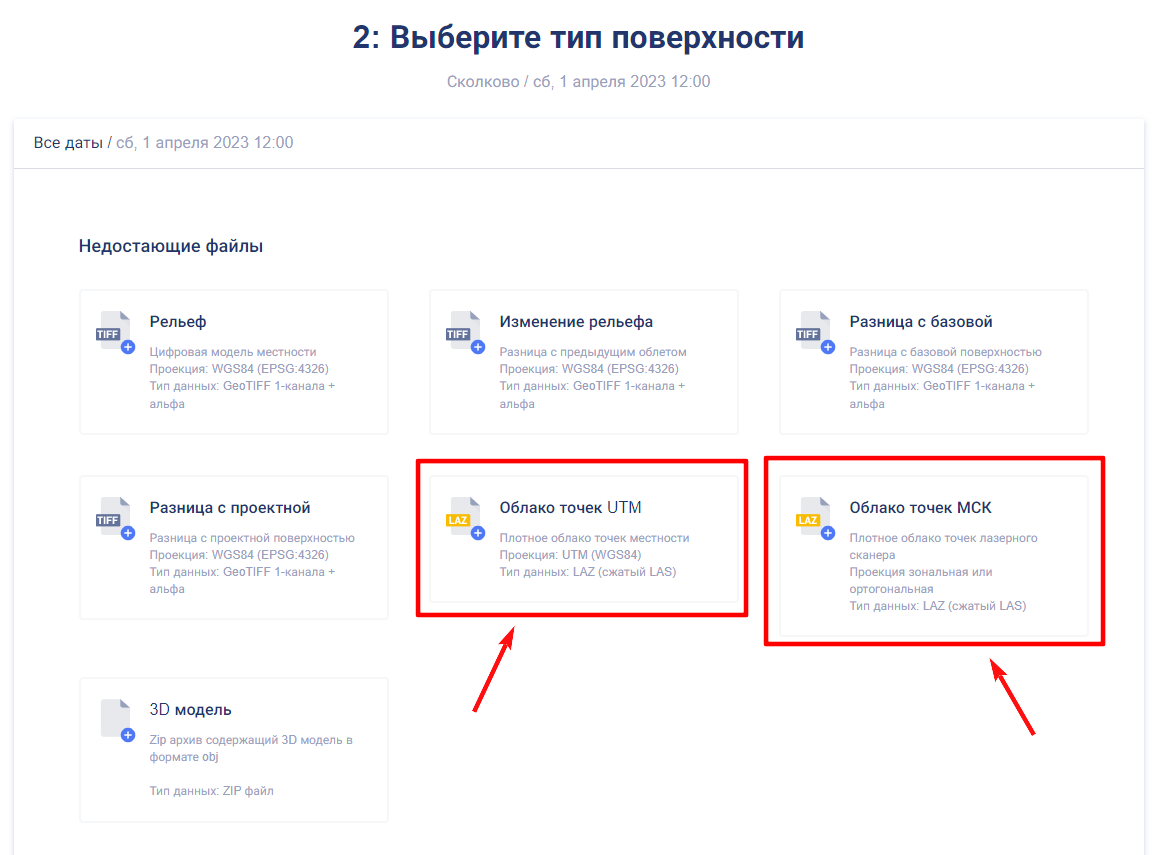Screen dimensions: 1158x855
Task: Click the TIFF icon beside Изменение рельефа
Action: tap(464, 332)
